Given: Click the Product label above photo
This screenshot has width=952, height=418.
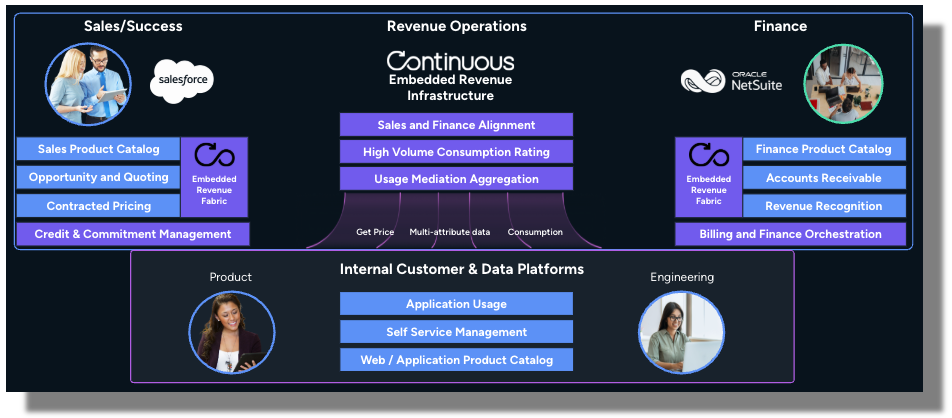Looking at the screenshot, I should [x=231, y=277].
